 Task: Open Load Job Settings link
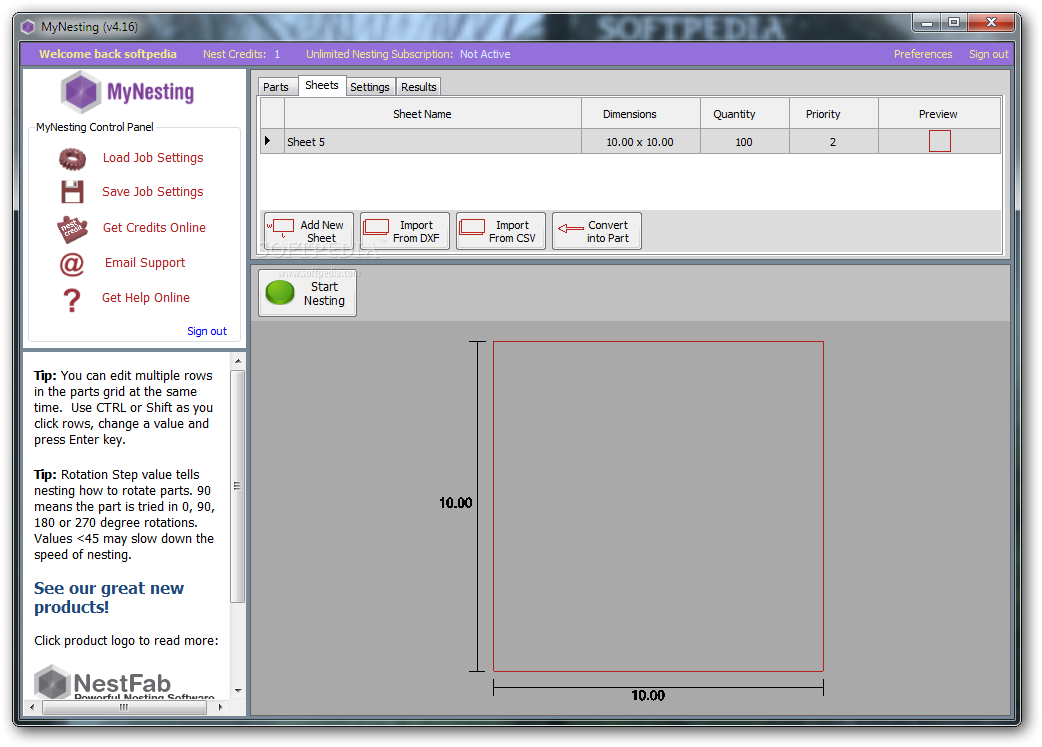[x=153, y=158]
